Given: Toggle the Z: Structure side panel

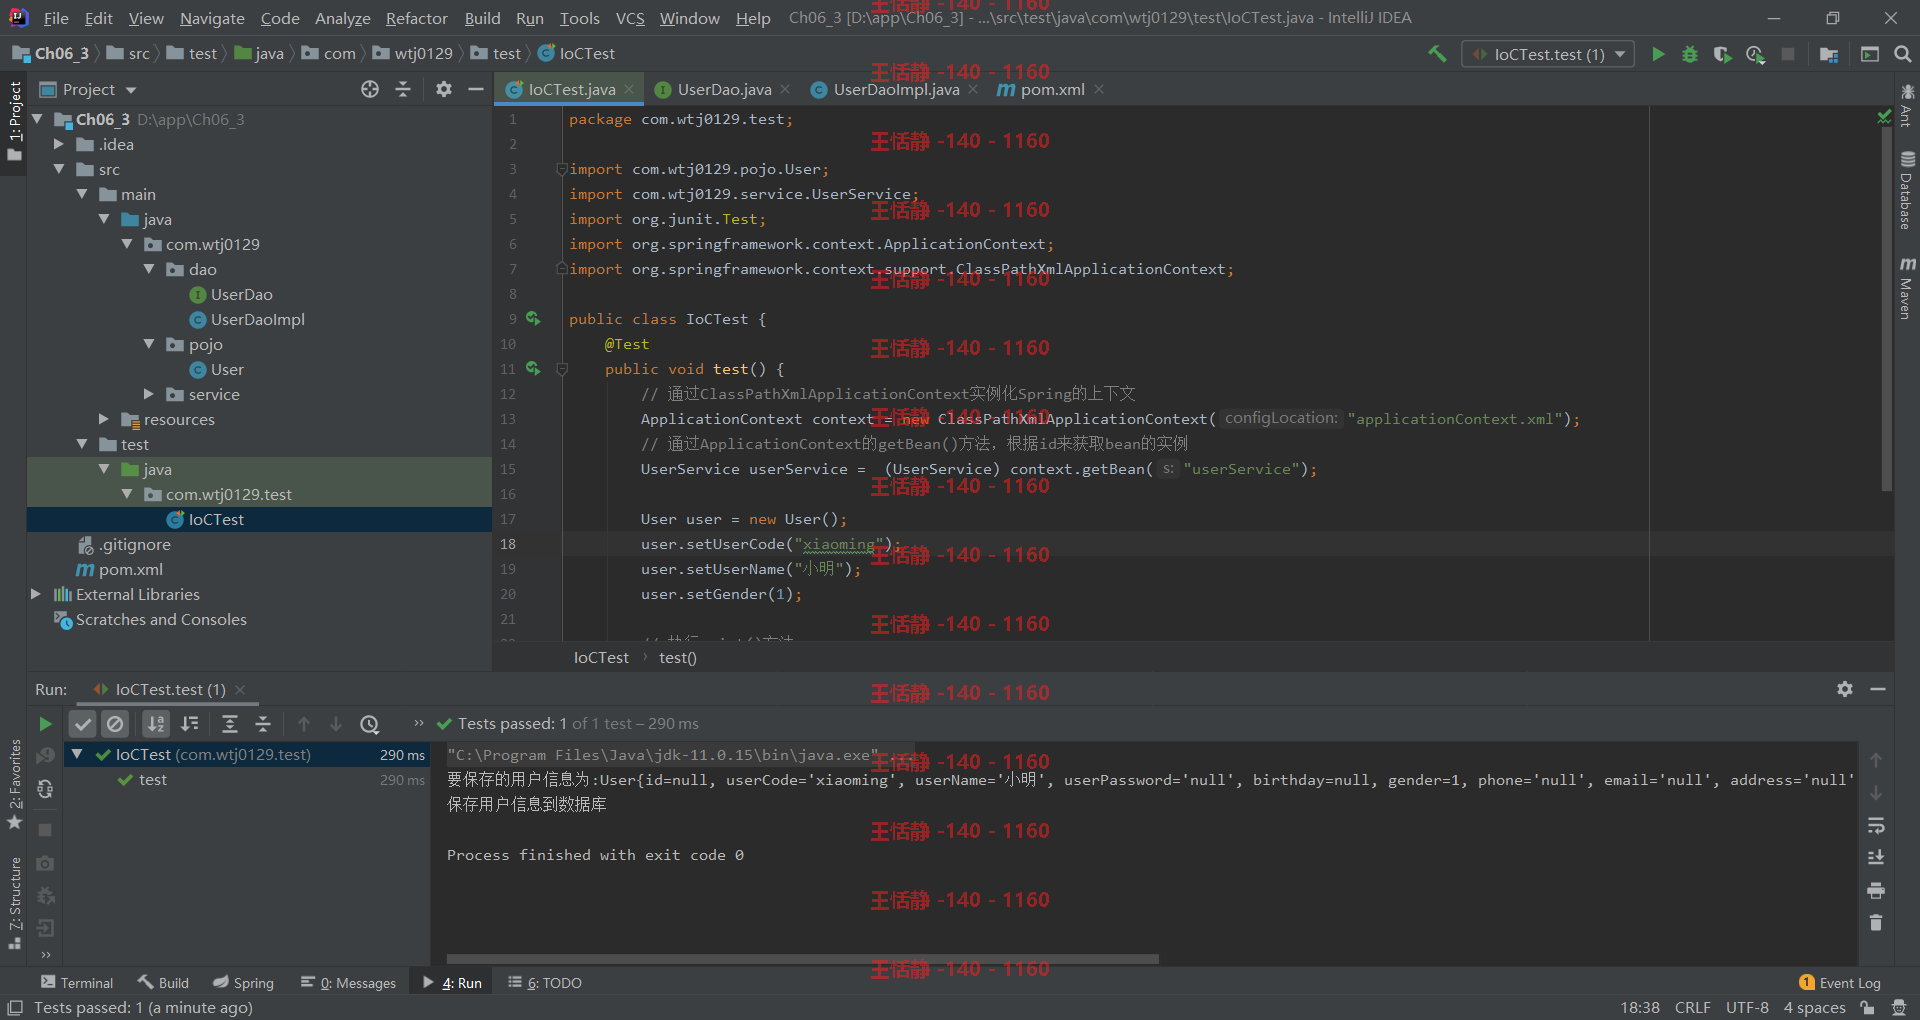Looking at the screenshot, I should click(x=14, y=903).
